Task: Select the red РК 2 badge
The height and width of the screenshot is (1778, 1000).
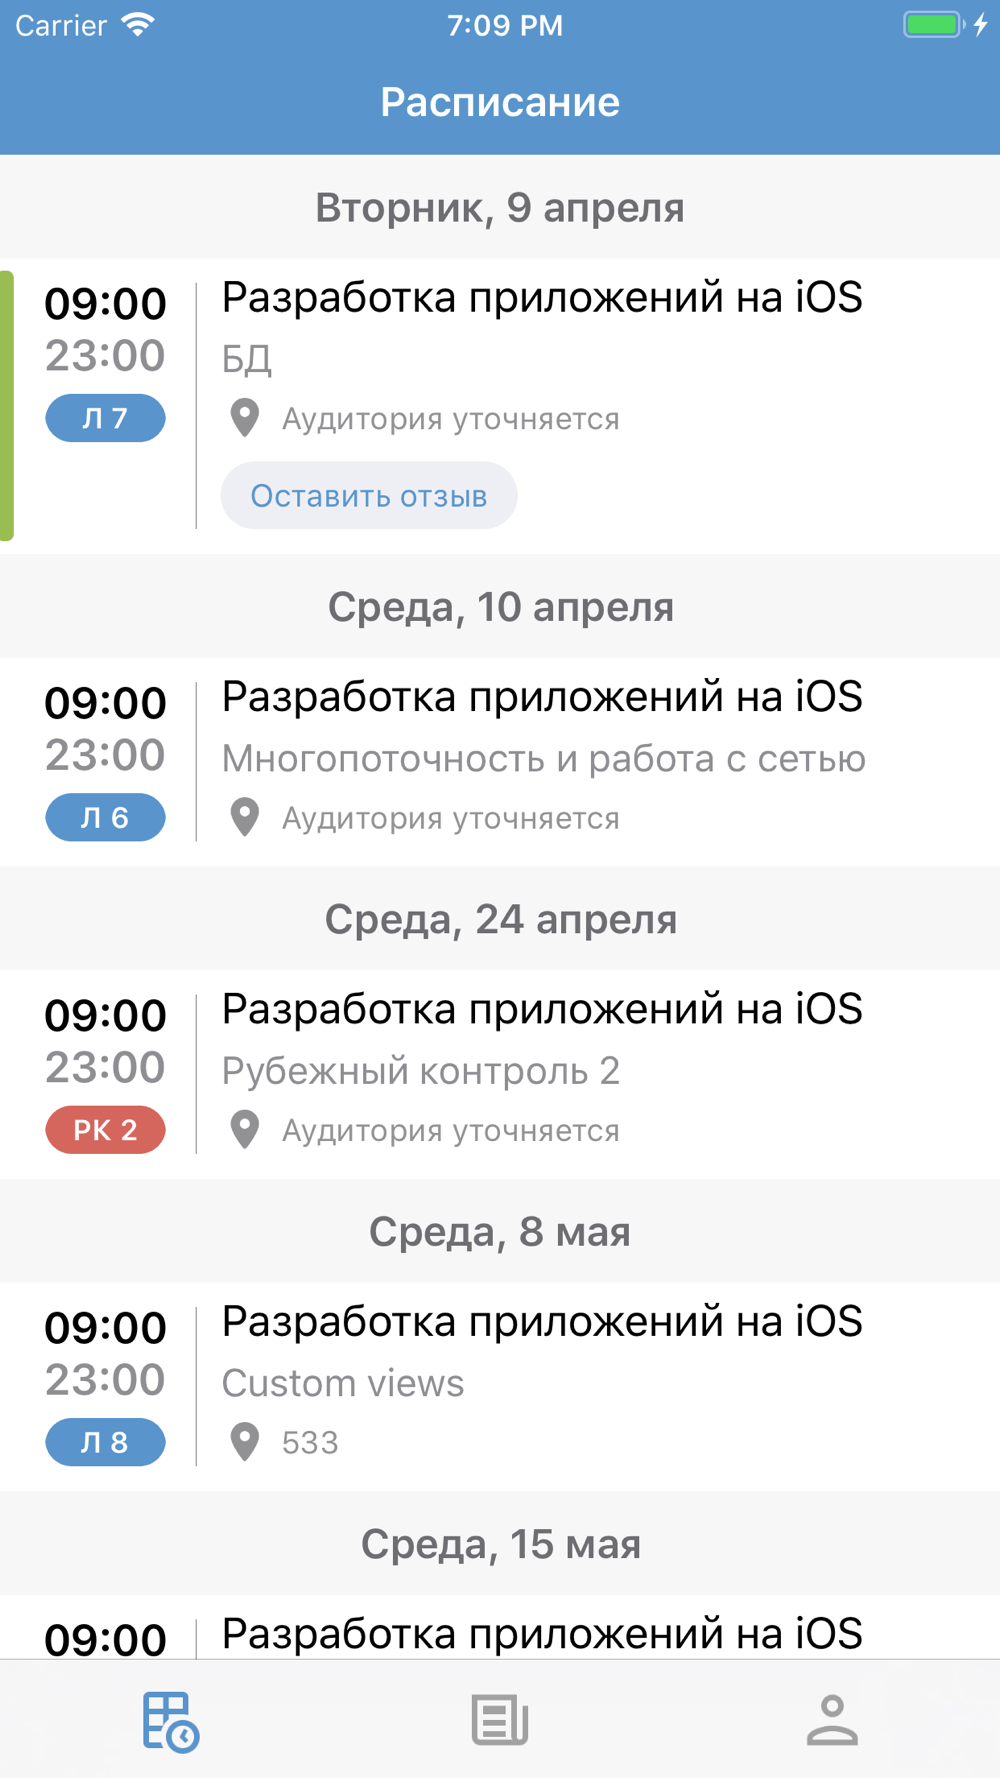Action: point(105,1130)
